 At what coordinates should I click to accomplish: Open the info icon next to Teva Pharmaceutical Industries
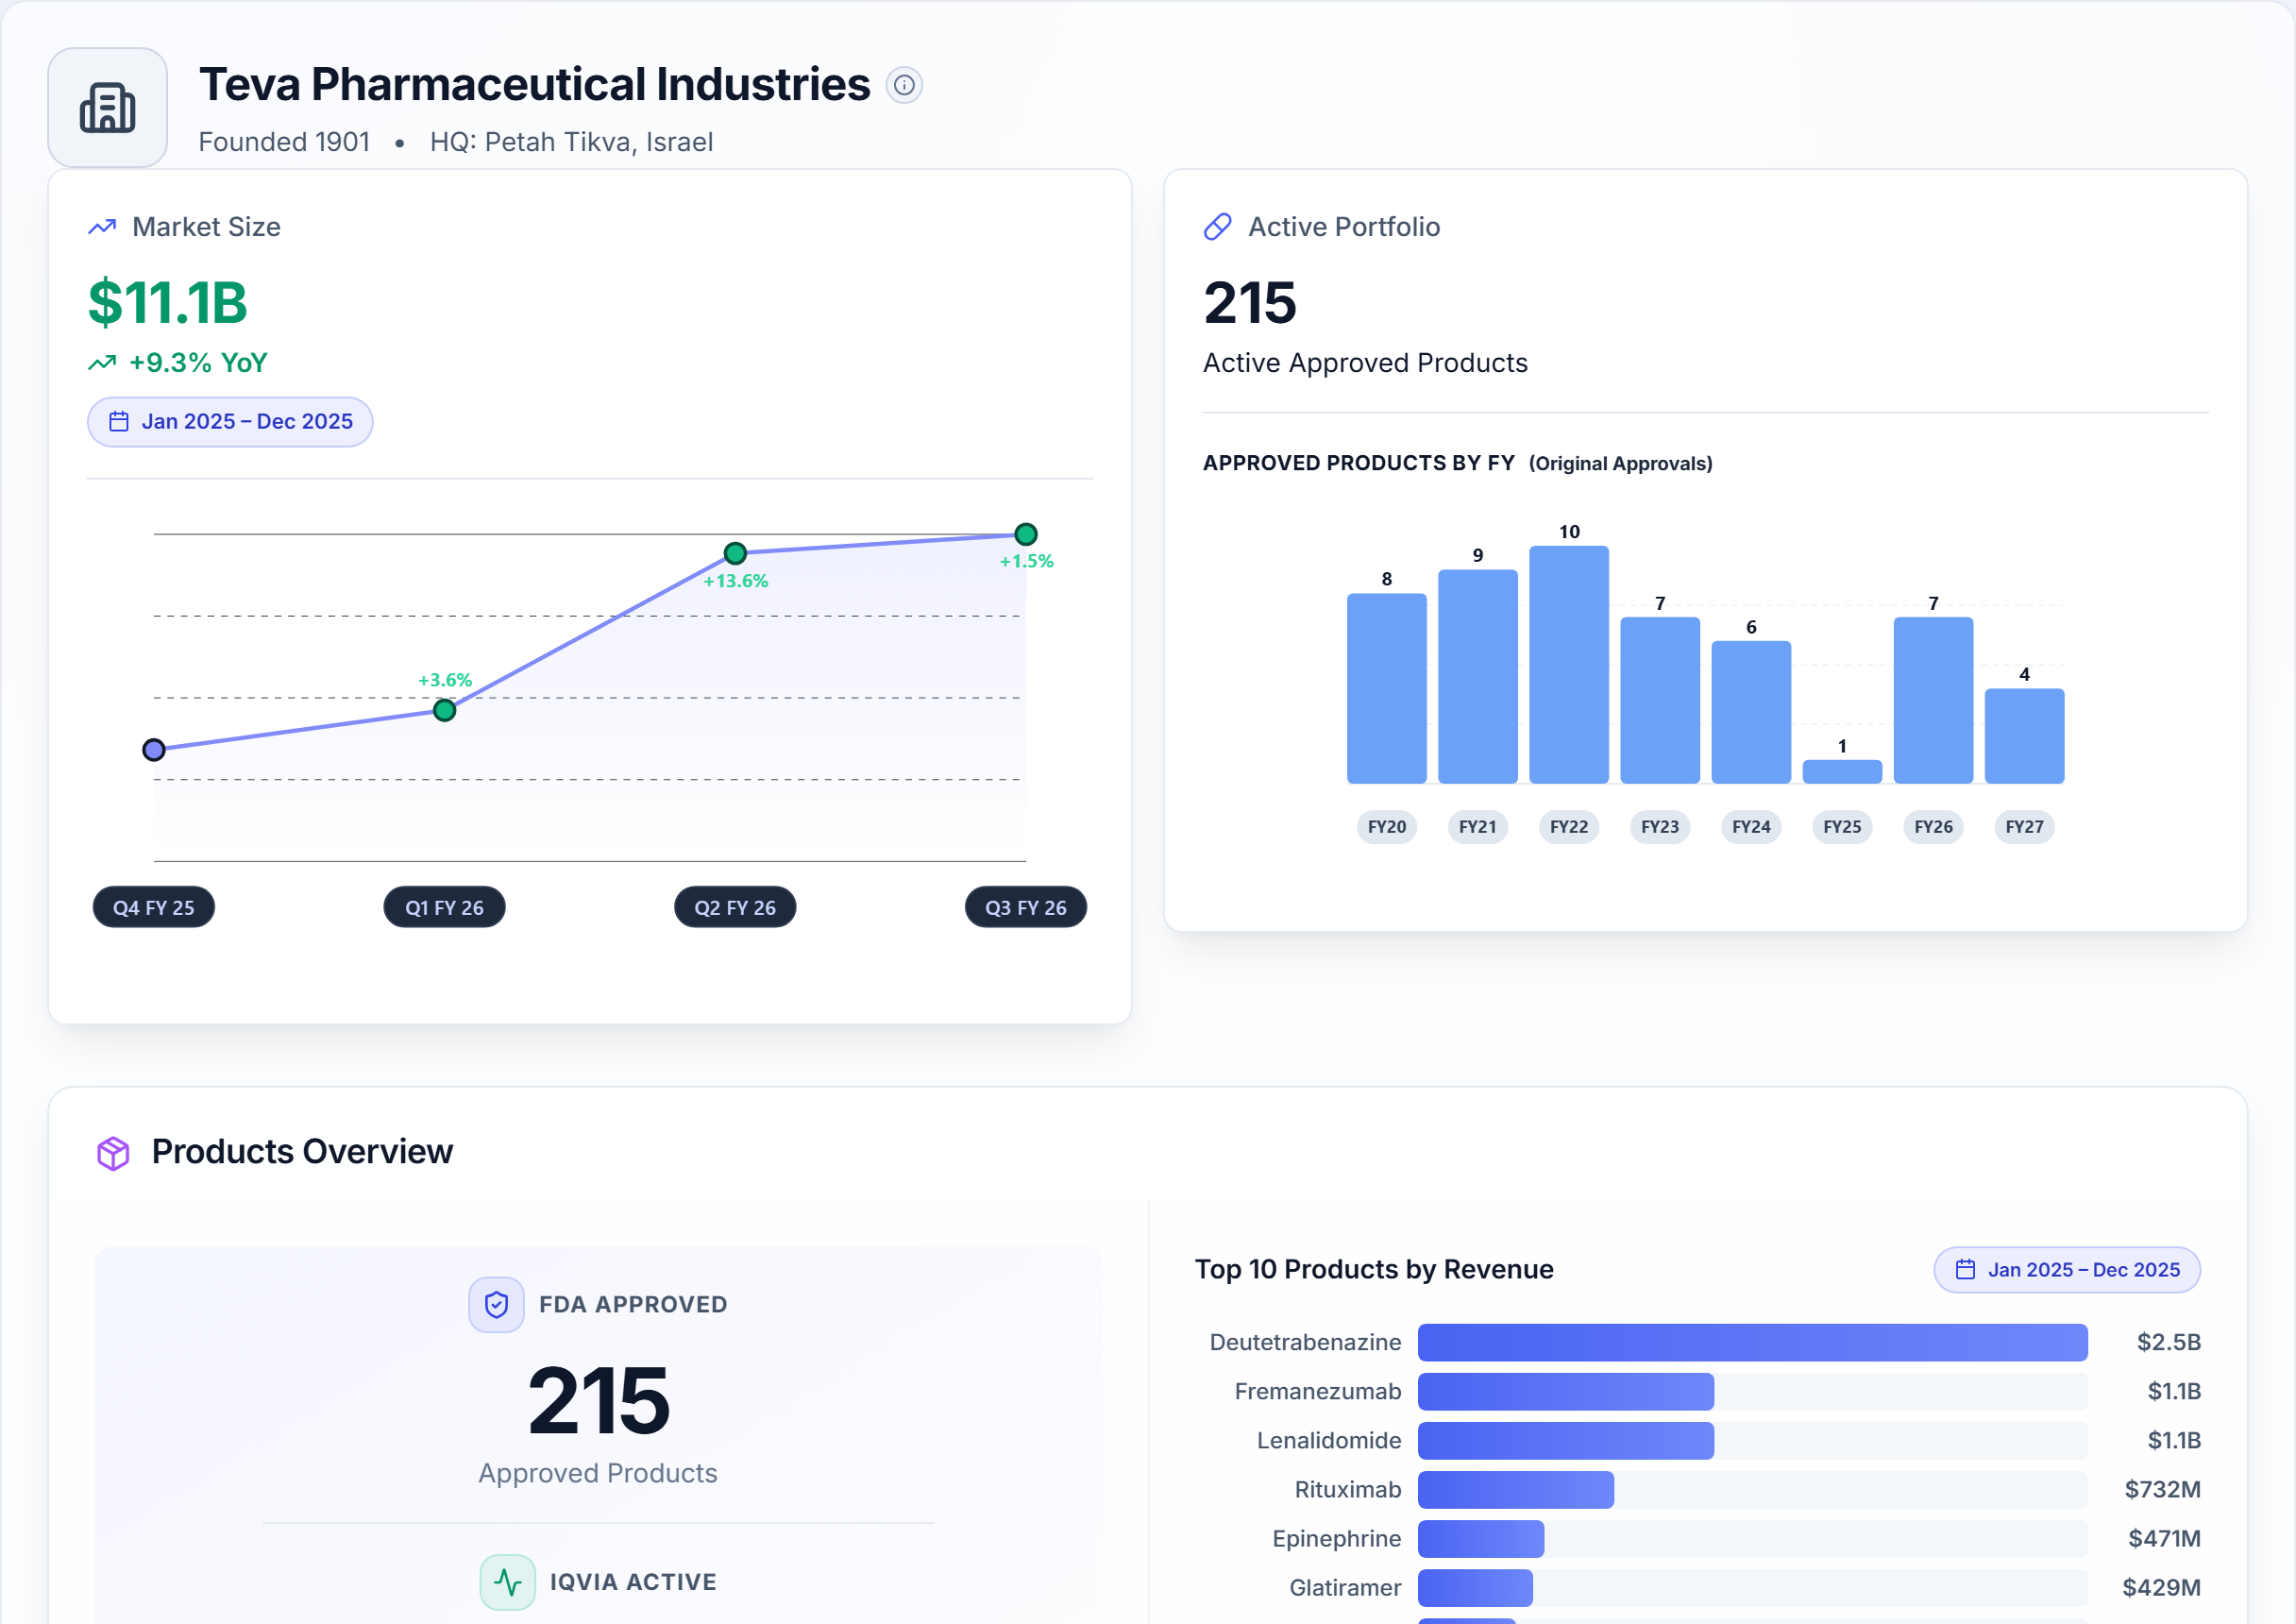[904, 85]
